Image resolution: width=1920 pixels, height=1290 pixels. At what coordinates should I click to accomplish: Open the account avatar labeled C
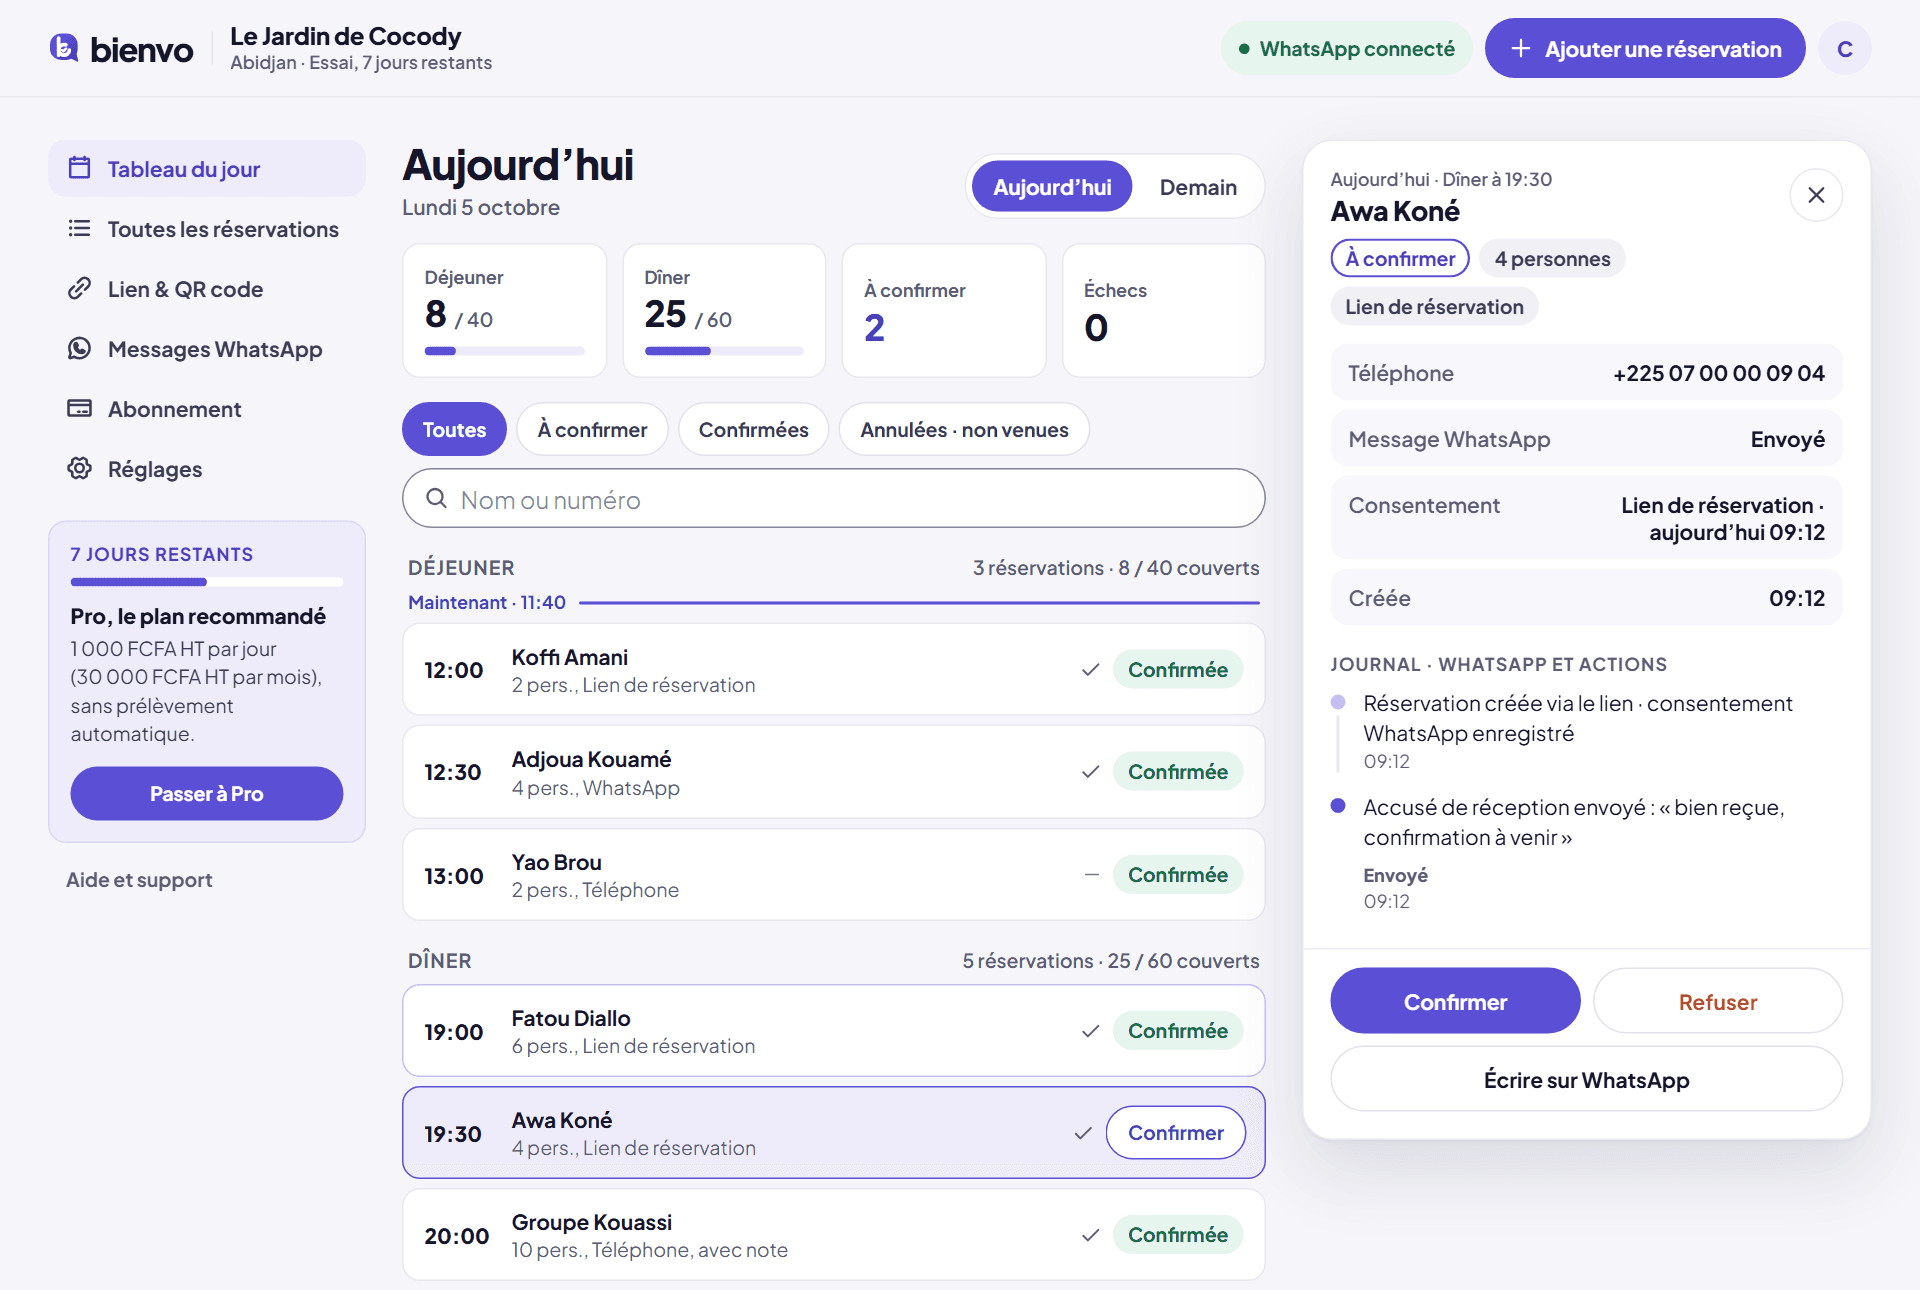[1844, 48]
